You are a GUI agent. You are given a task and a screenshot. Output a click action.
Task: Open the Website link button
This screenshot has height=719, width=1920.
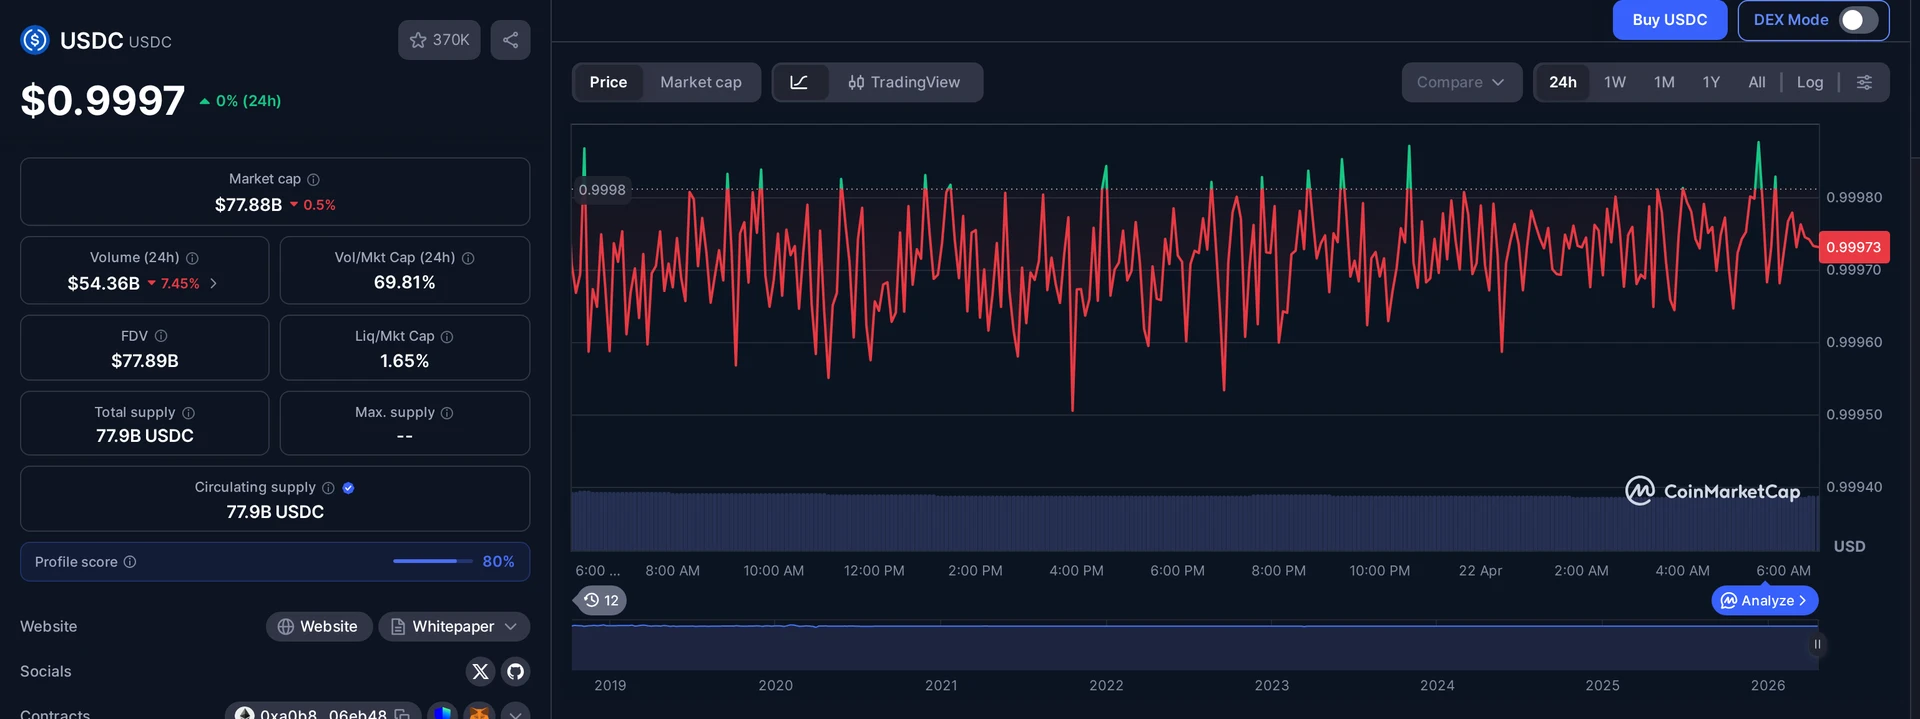319,626
